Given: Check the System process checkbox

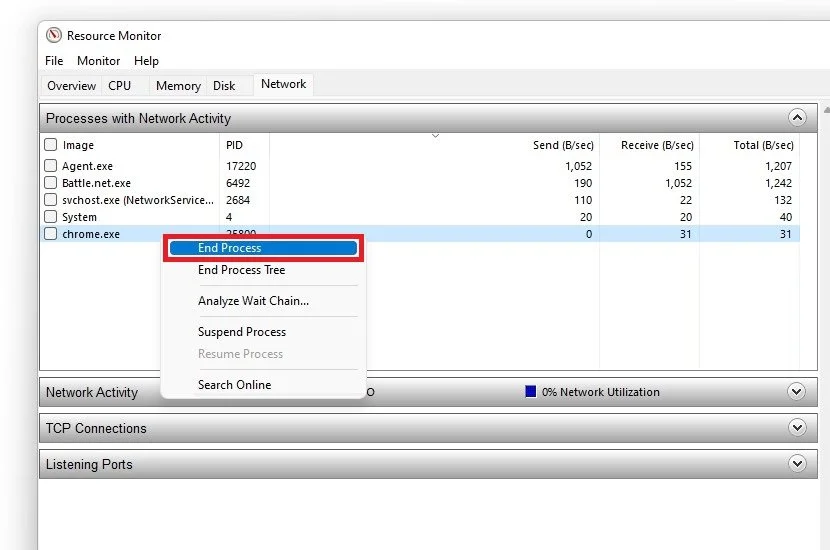Looking at the screenshot, I should tap(50, 217).
